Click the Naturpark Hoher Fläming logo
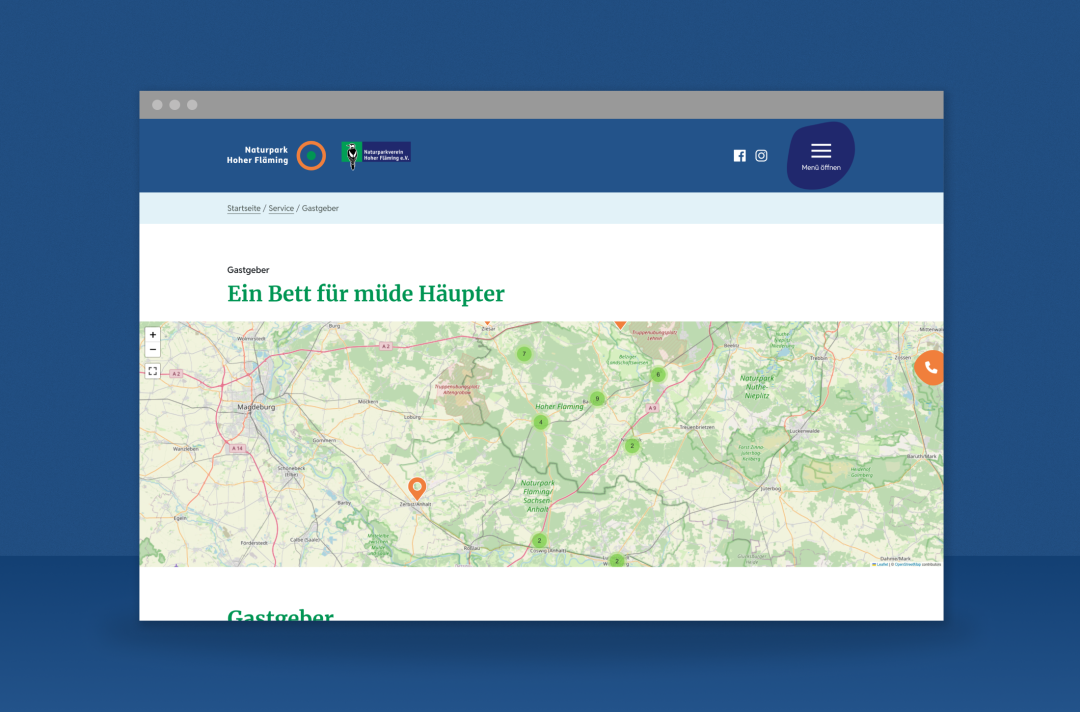The image size is (1080, 712). click(276, 155)
